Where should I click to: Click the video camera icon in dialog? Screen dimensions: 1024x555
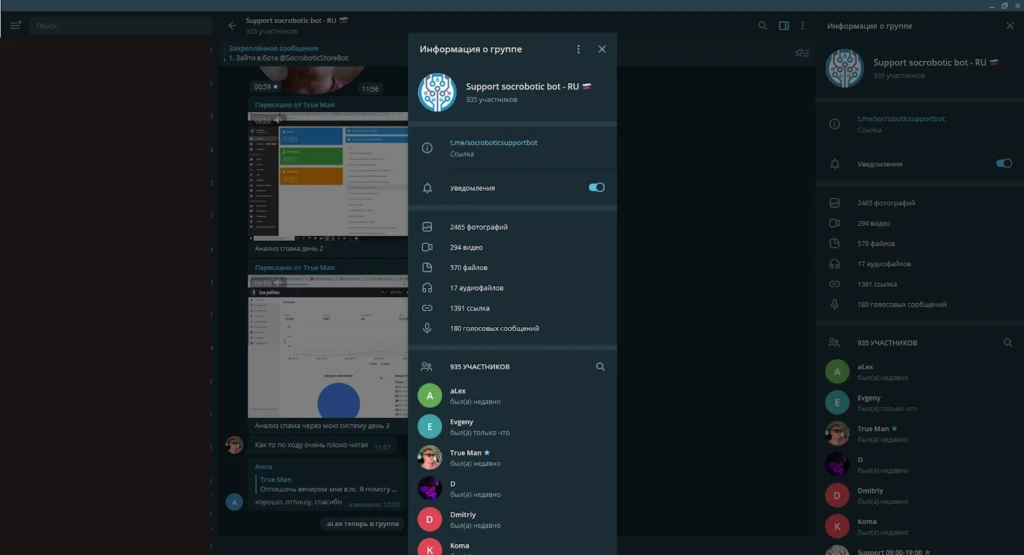(x=427, y=247)
